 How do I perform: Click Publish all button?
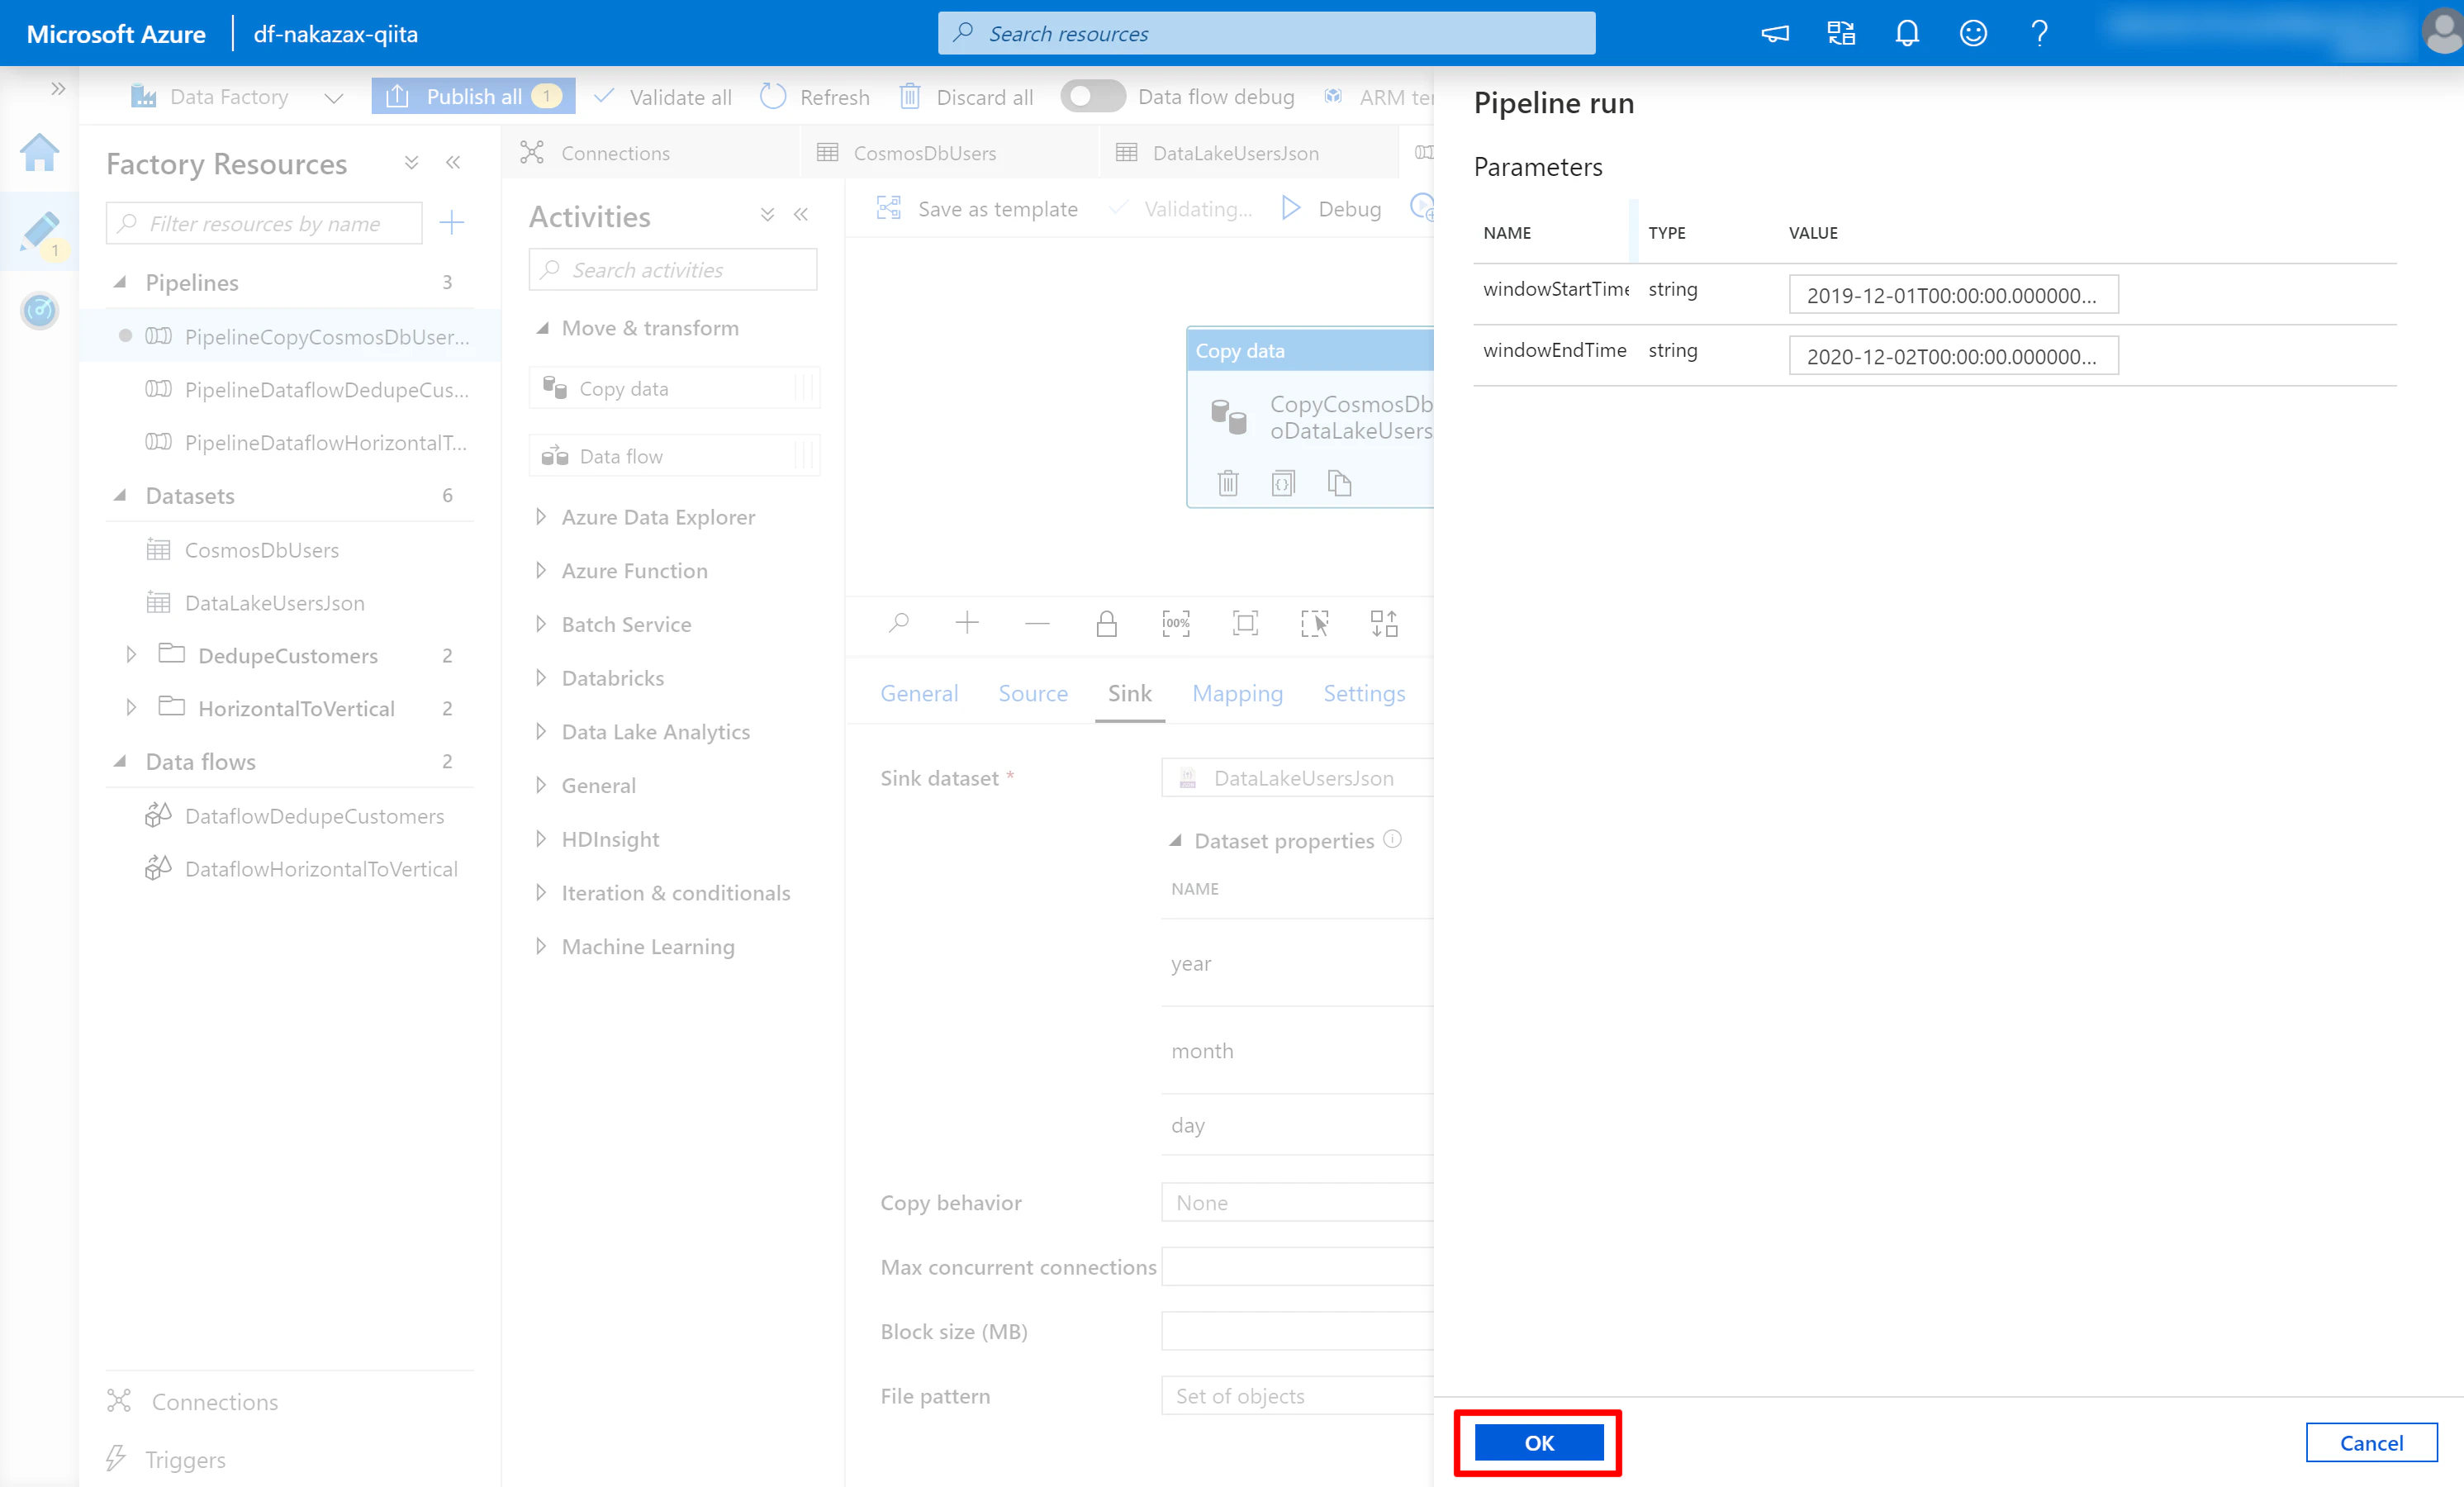[x=473, y=96]
